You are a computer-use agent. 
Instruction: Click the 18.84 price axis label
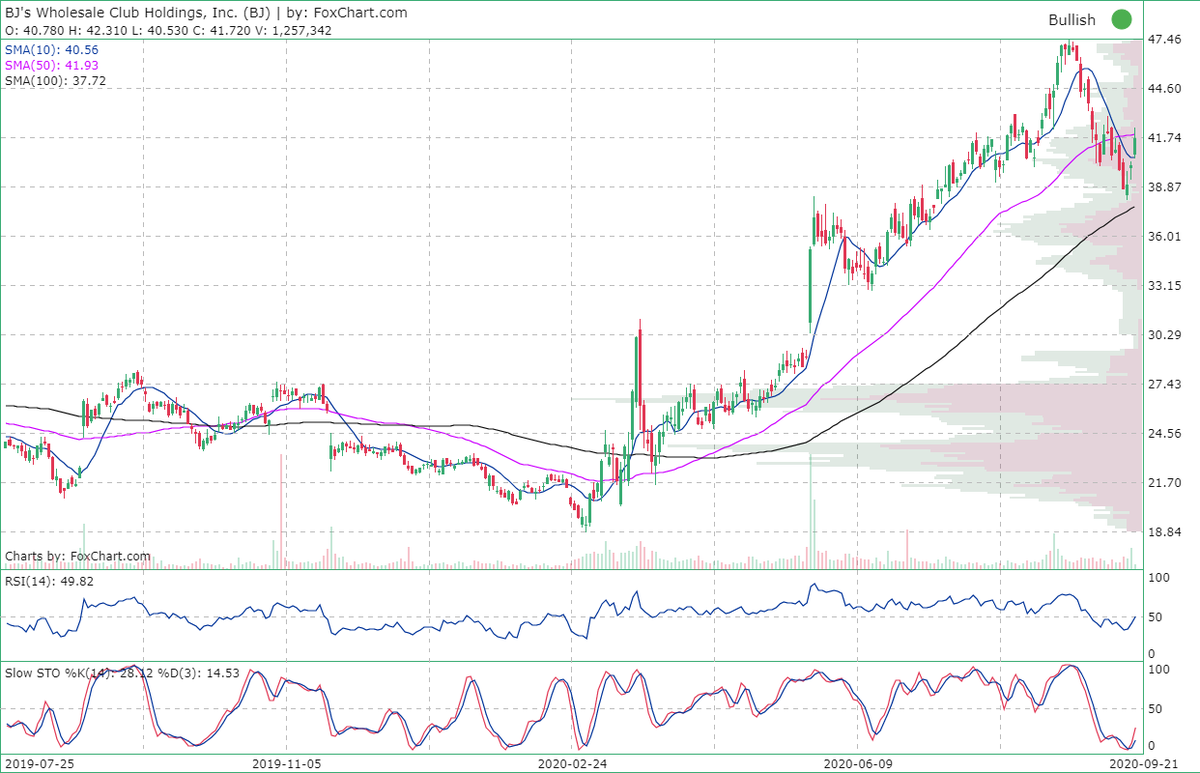coord(1166,532)
